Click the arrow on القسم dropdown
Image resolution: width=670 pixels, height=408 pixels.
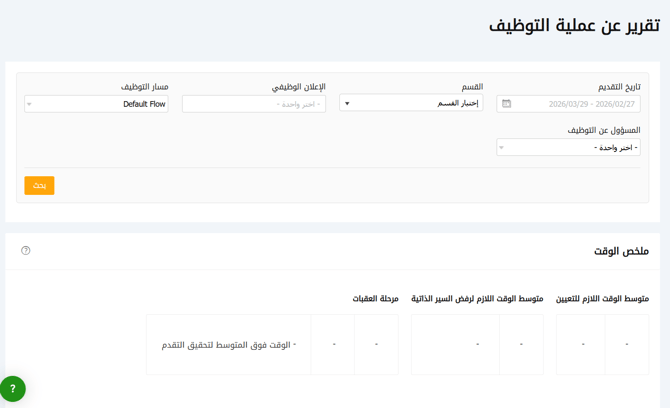[347, 104]
